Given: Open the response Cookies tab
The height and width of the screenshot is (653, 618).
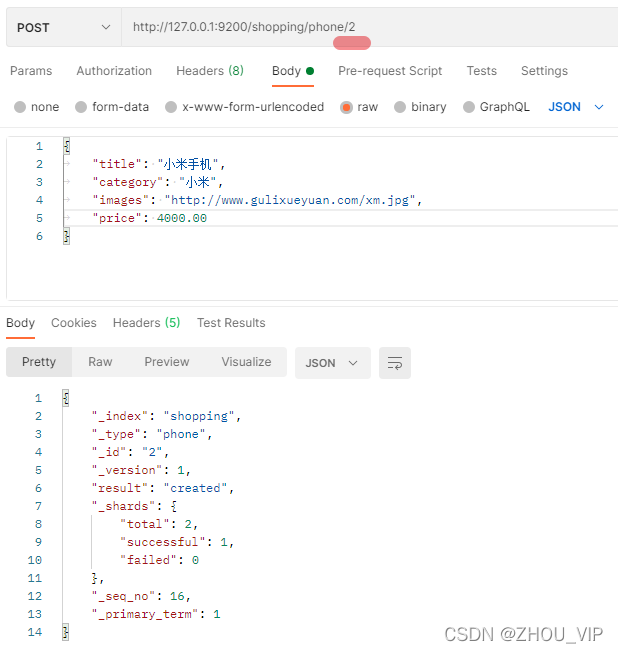Looking at the screenshot, I should tap(74, 323).
